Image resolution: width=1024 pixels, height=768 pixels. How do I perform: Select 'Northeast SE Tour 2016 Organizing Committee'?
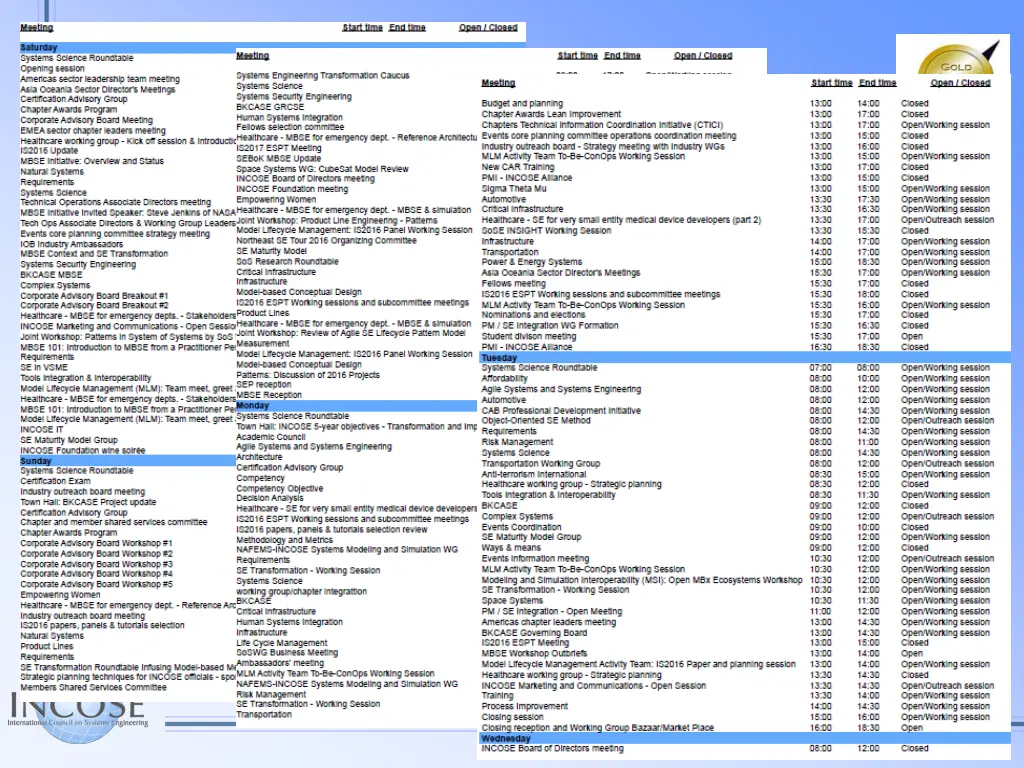pos(326,241)
